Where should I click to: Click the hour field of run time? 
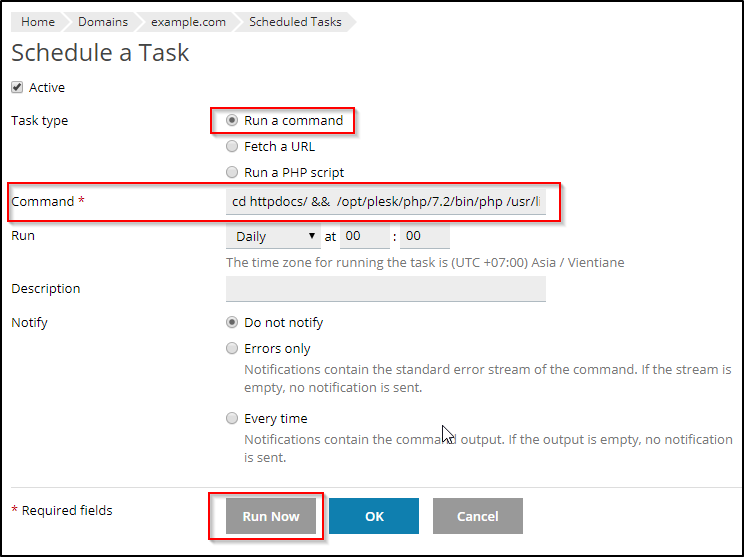[x=364, y=237]
